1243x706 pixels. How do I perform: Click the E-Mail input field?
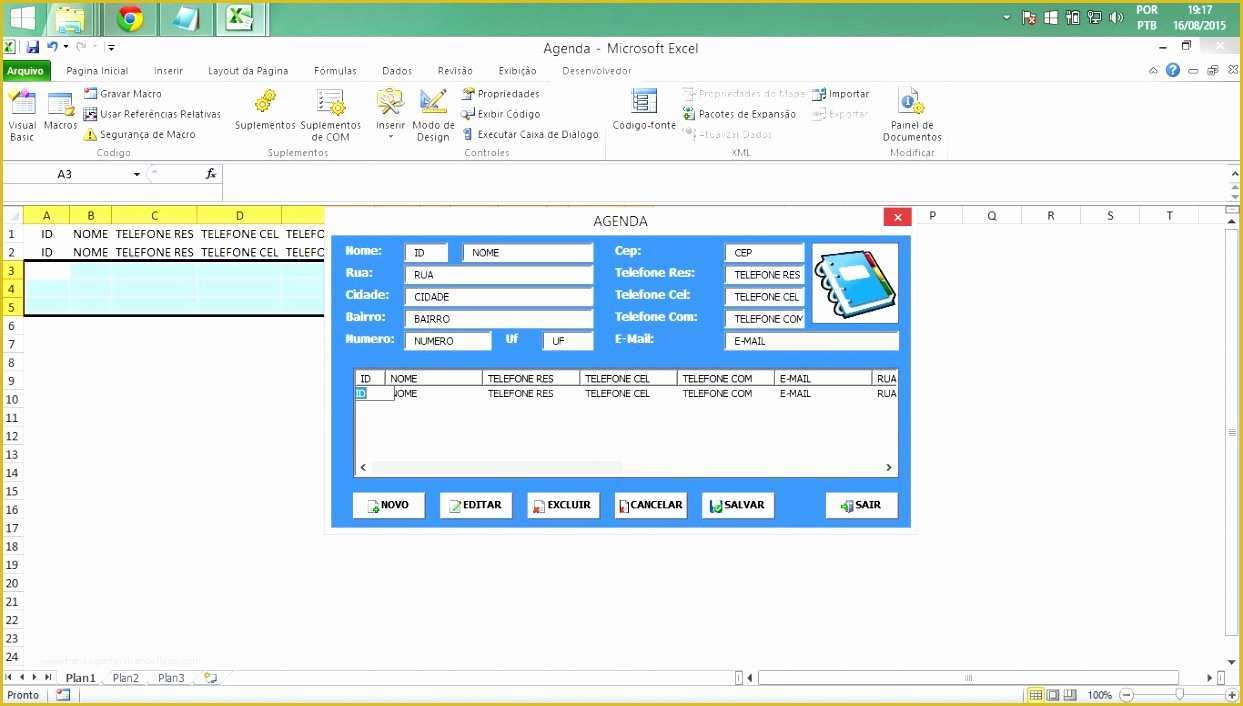click(x=811, y=341)
